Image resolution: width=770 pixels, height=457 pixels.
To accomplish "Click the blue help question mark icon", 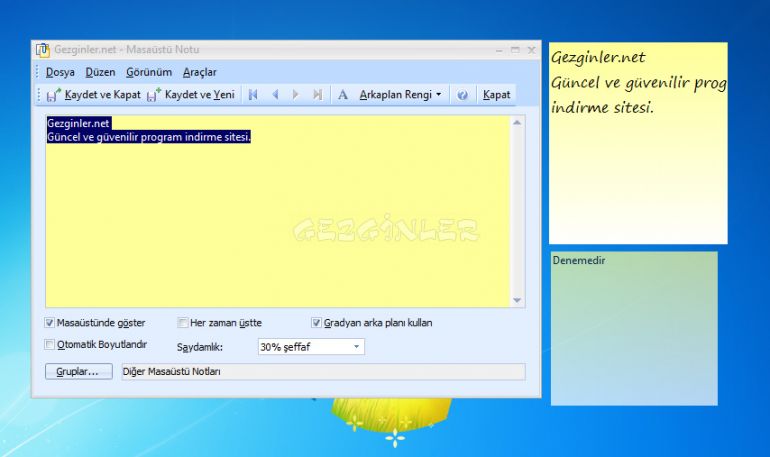I will tap(462, 95).
